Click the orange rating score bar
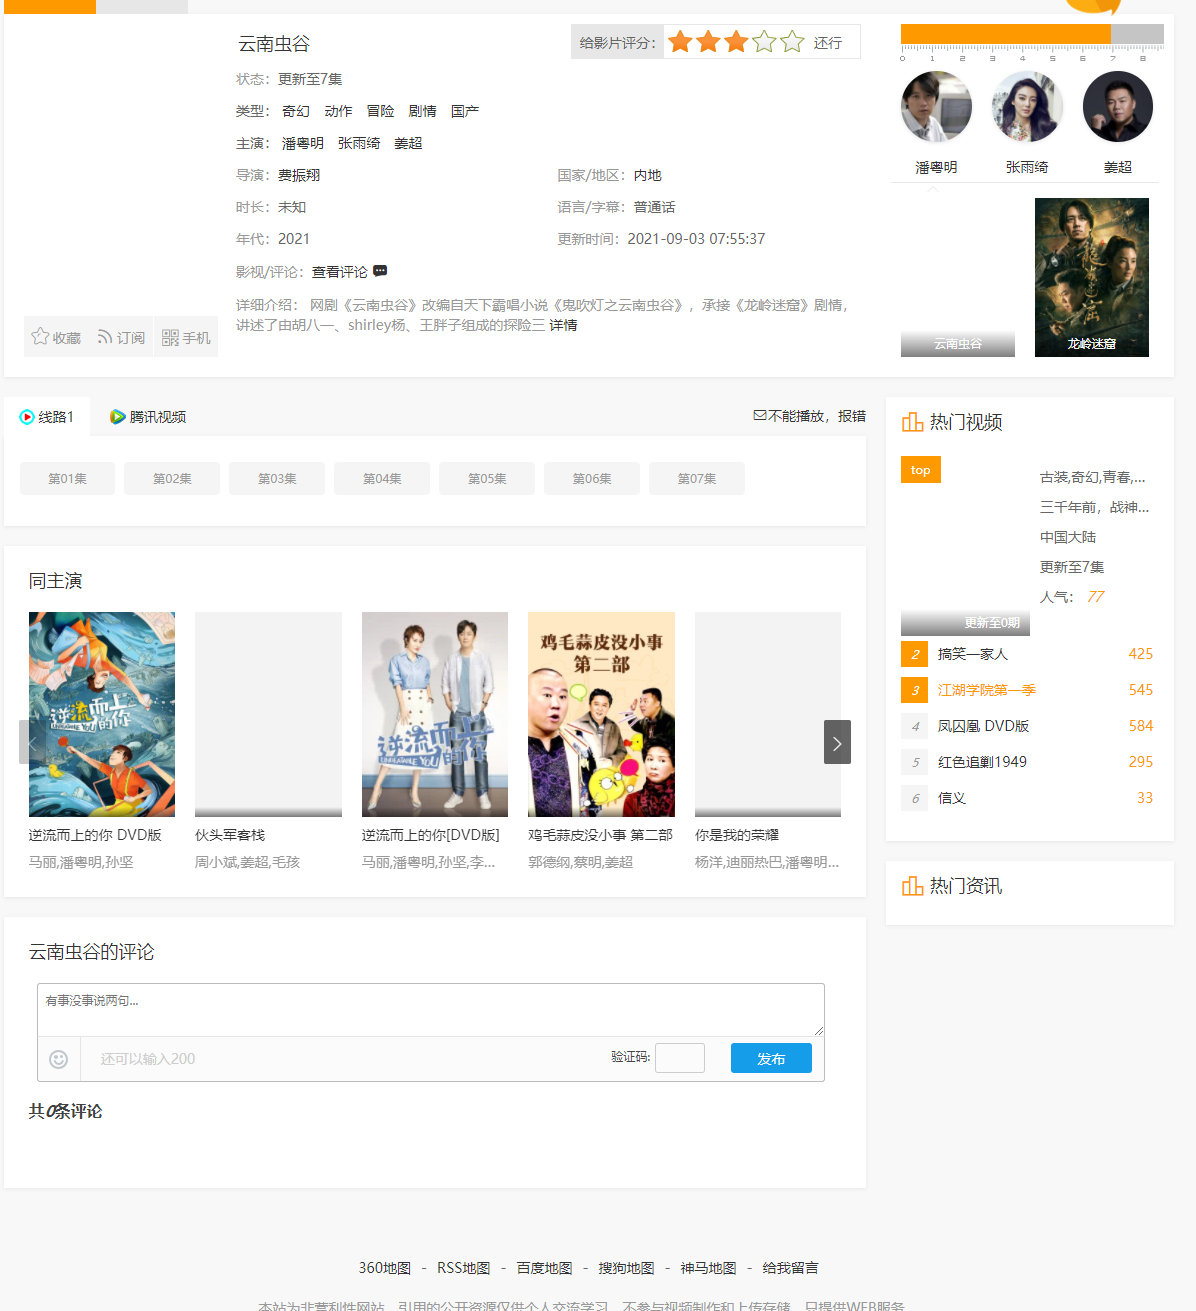 [x=1005, y=34]
